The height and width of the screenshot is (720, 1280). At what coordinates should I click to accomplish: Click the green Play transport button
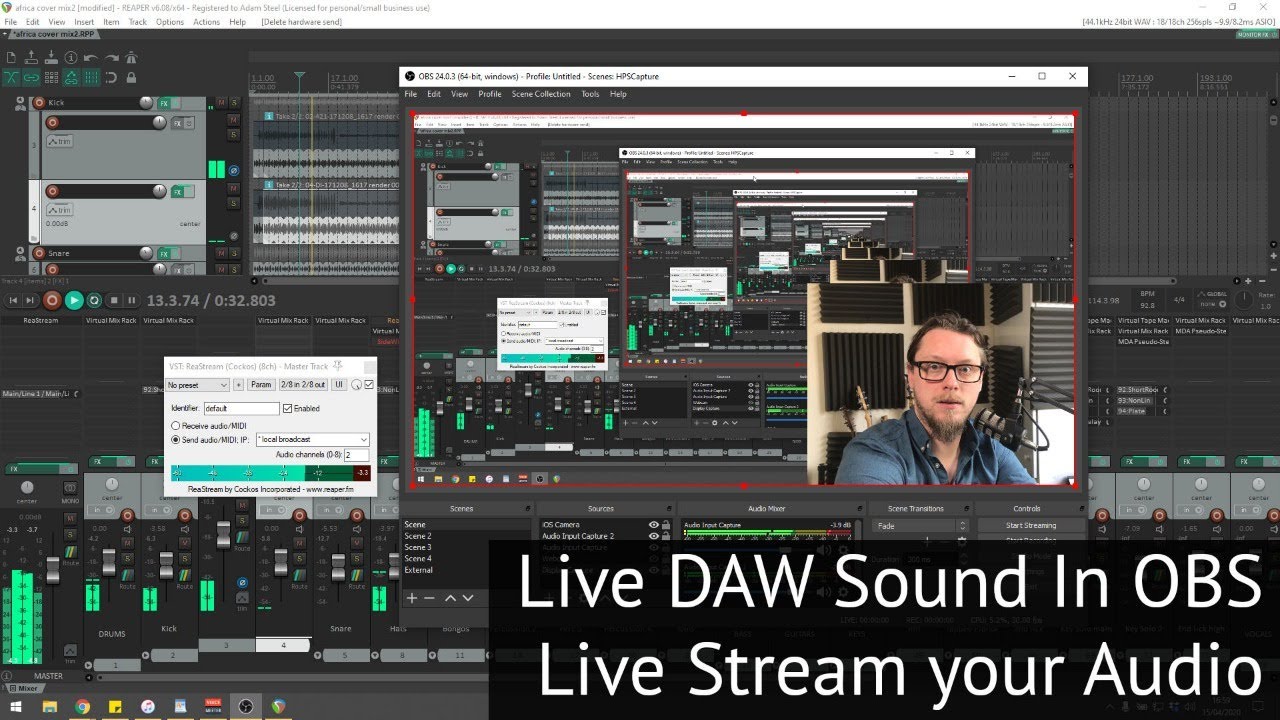pyautogui.click(x=74, y=300)
